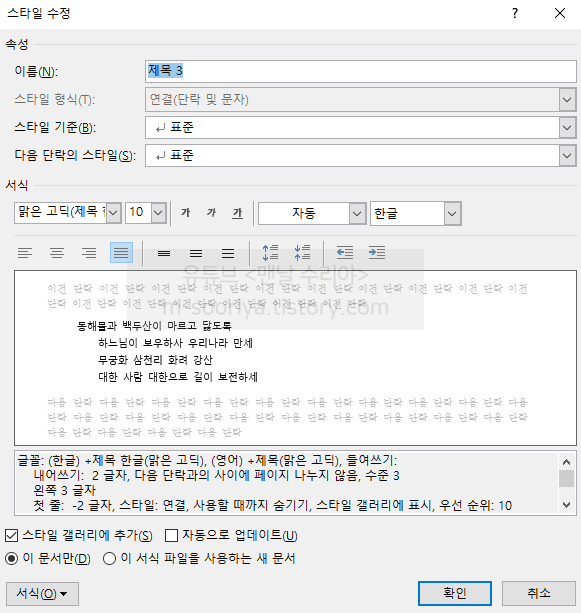The height and width of the screenshot is (613, 581).
Task: Apply bold formatting with 가 button
Action: (x=186, y=213)
